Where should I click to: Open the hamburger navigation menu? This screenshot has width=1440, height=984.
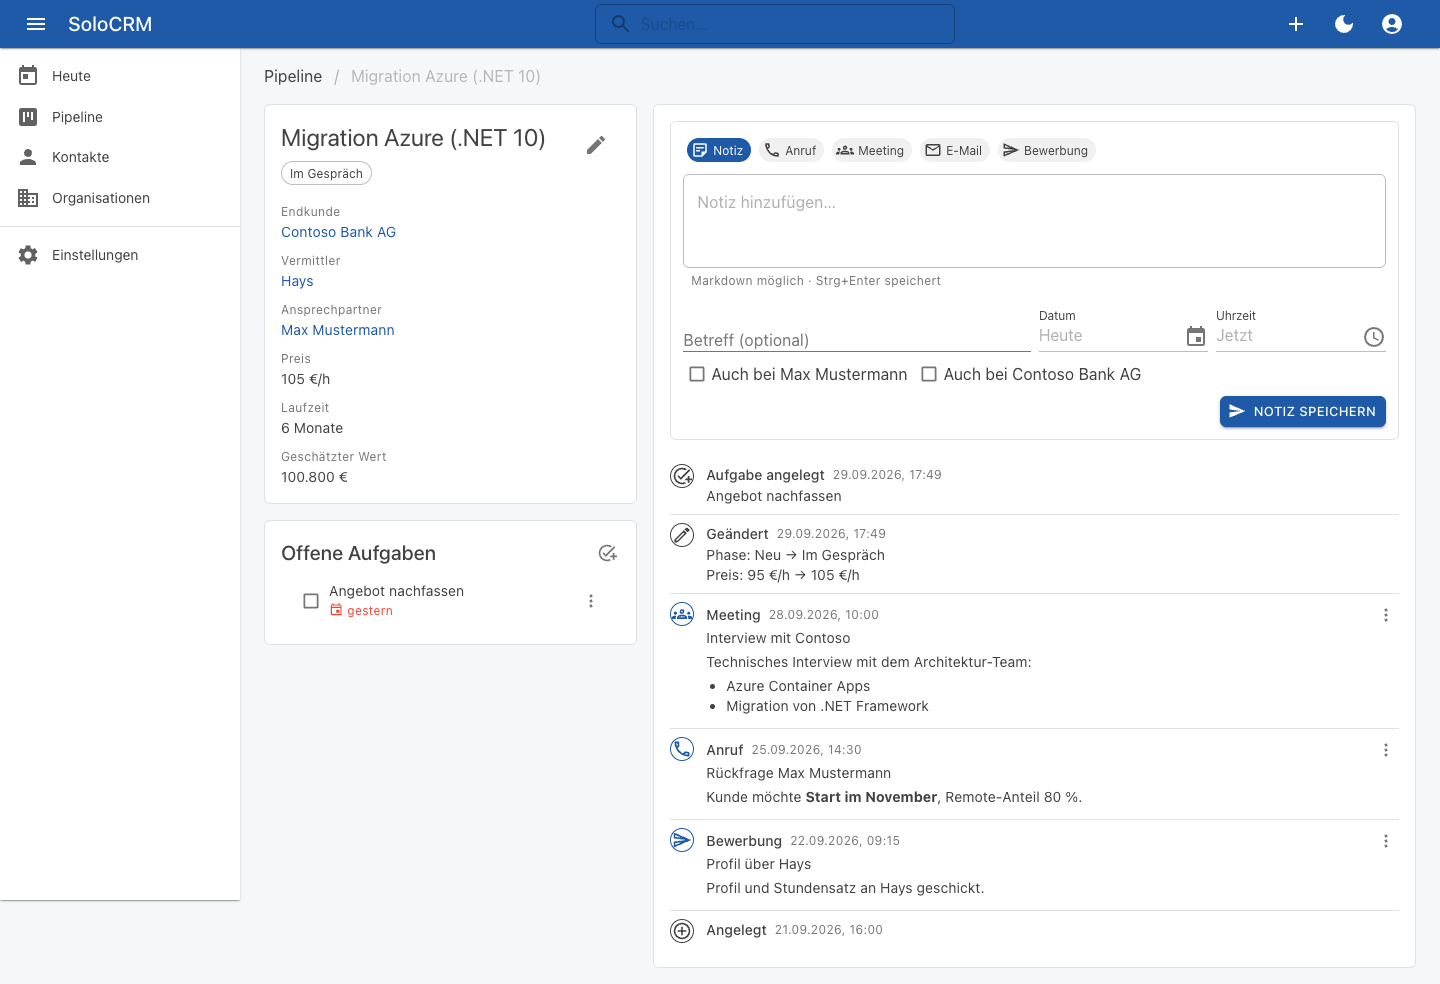36,24
